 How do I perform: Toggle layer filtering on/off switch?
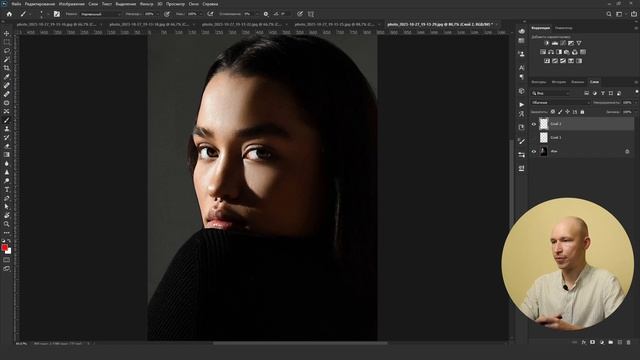(637, 91)
